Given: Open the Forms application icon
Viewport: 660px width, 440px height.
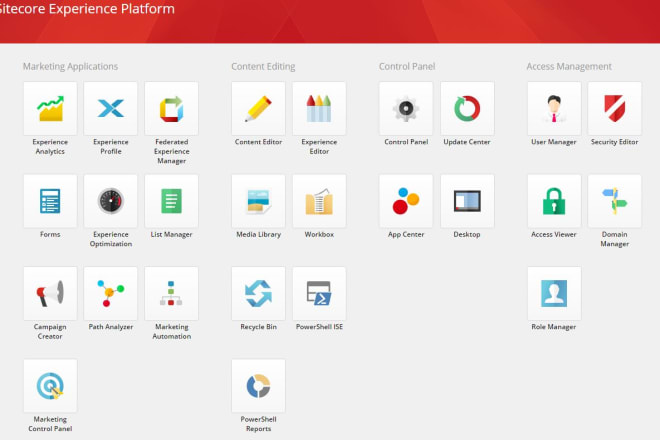Looking at the screenshot, I should [50, 201].
